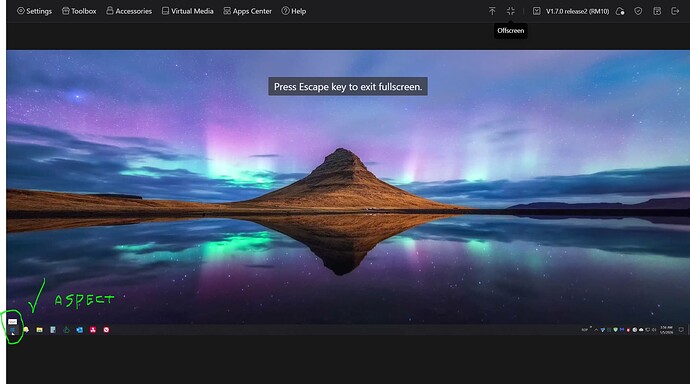
Task: Click the cloud status icon
Action: click(620, 11)
